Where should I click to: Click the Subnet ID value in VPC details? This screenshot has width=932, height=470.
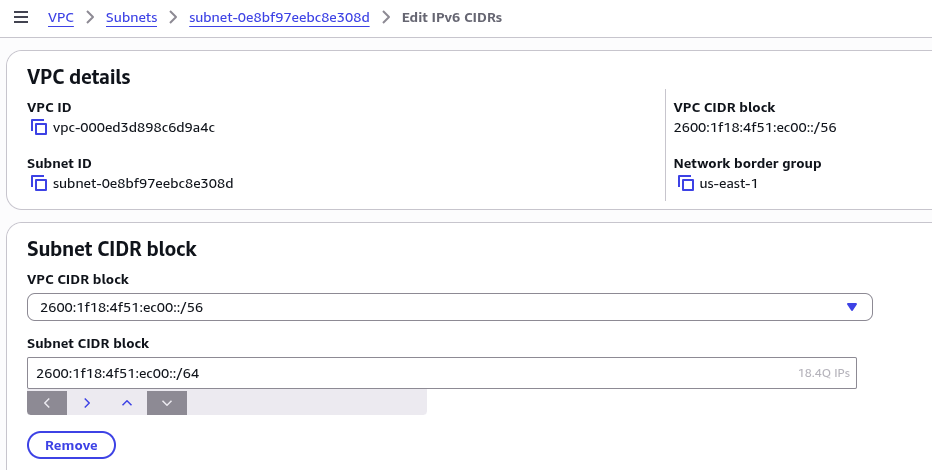coord(143,183)
